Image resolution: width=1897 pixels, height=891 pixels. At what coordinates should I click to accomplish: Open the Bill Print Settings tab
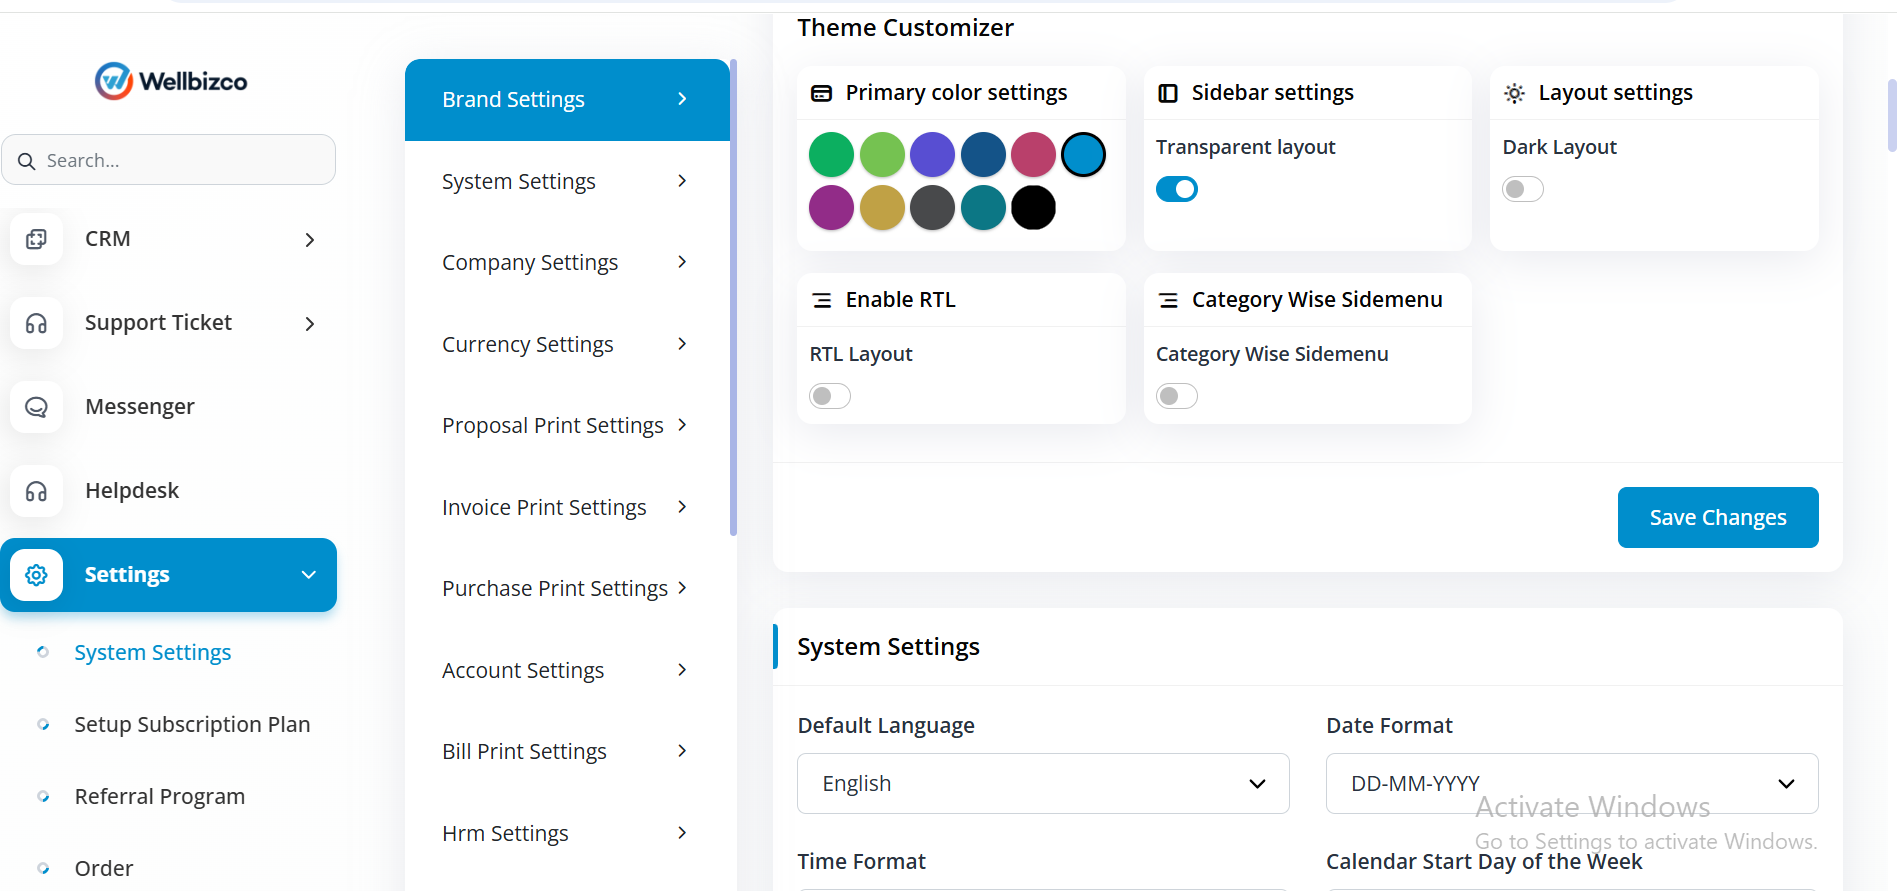[x=567, y=752]
